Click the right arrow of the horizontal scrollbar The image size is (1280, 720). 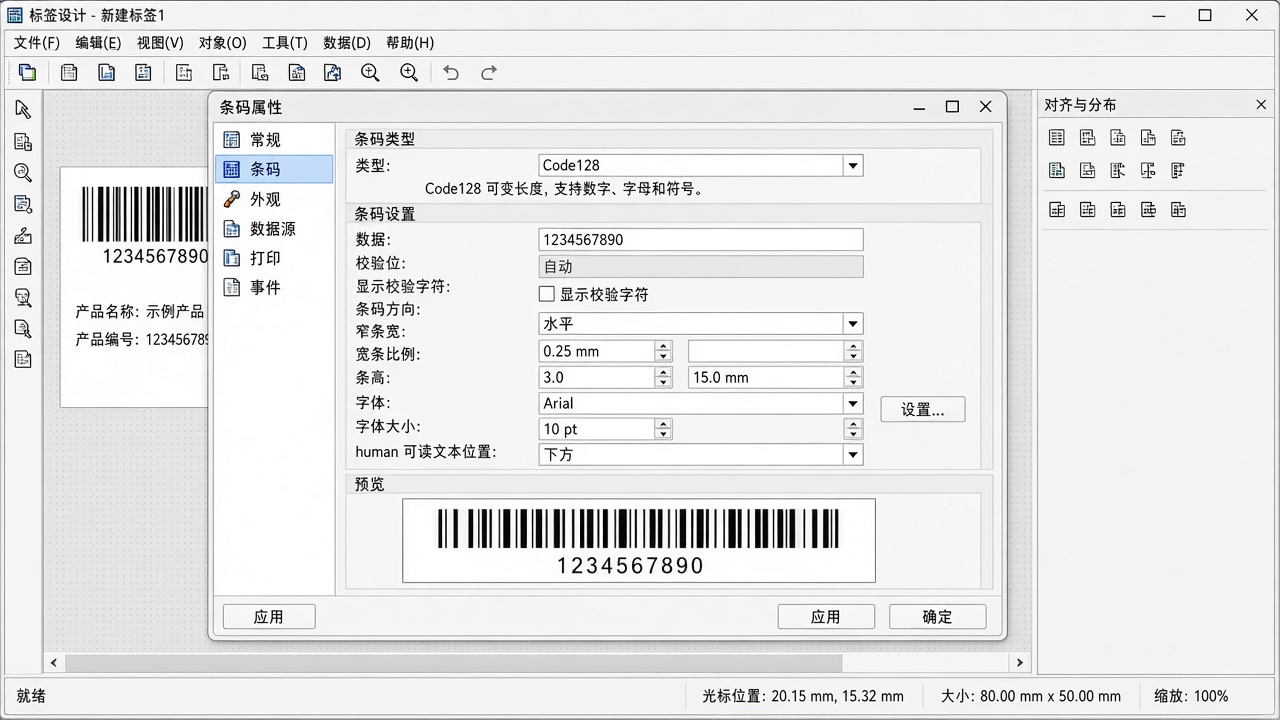tap(1019, 663)
